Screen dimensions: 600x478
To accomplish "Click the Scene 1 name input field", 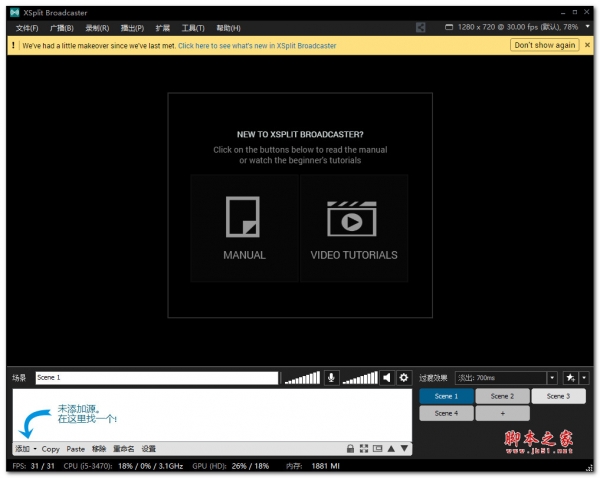I will click(157, 378).
